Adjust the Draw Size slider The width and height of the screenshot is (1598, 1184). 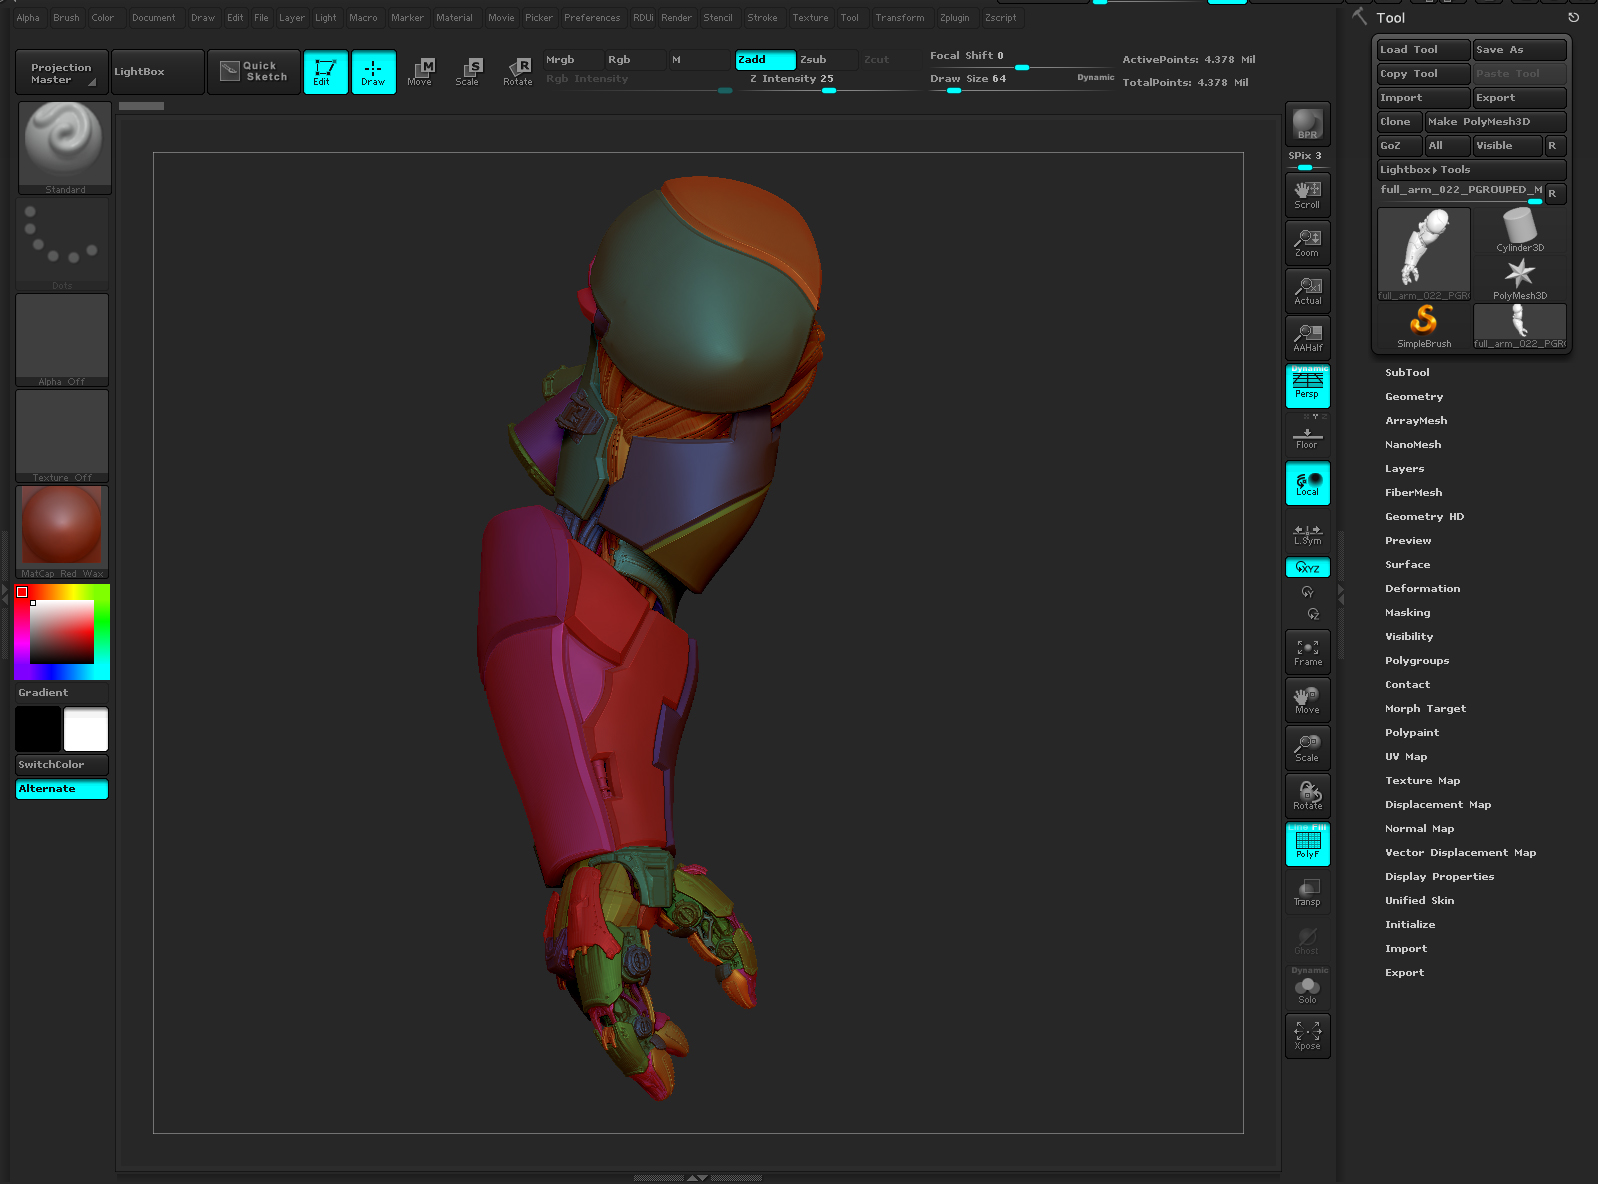point(1022,81)
